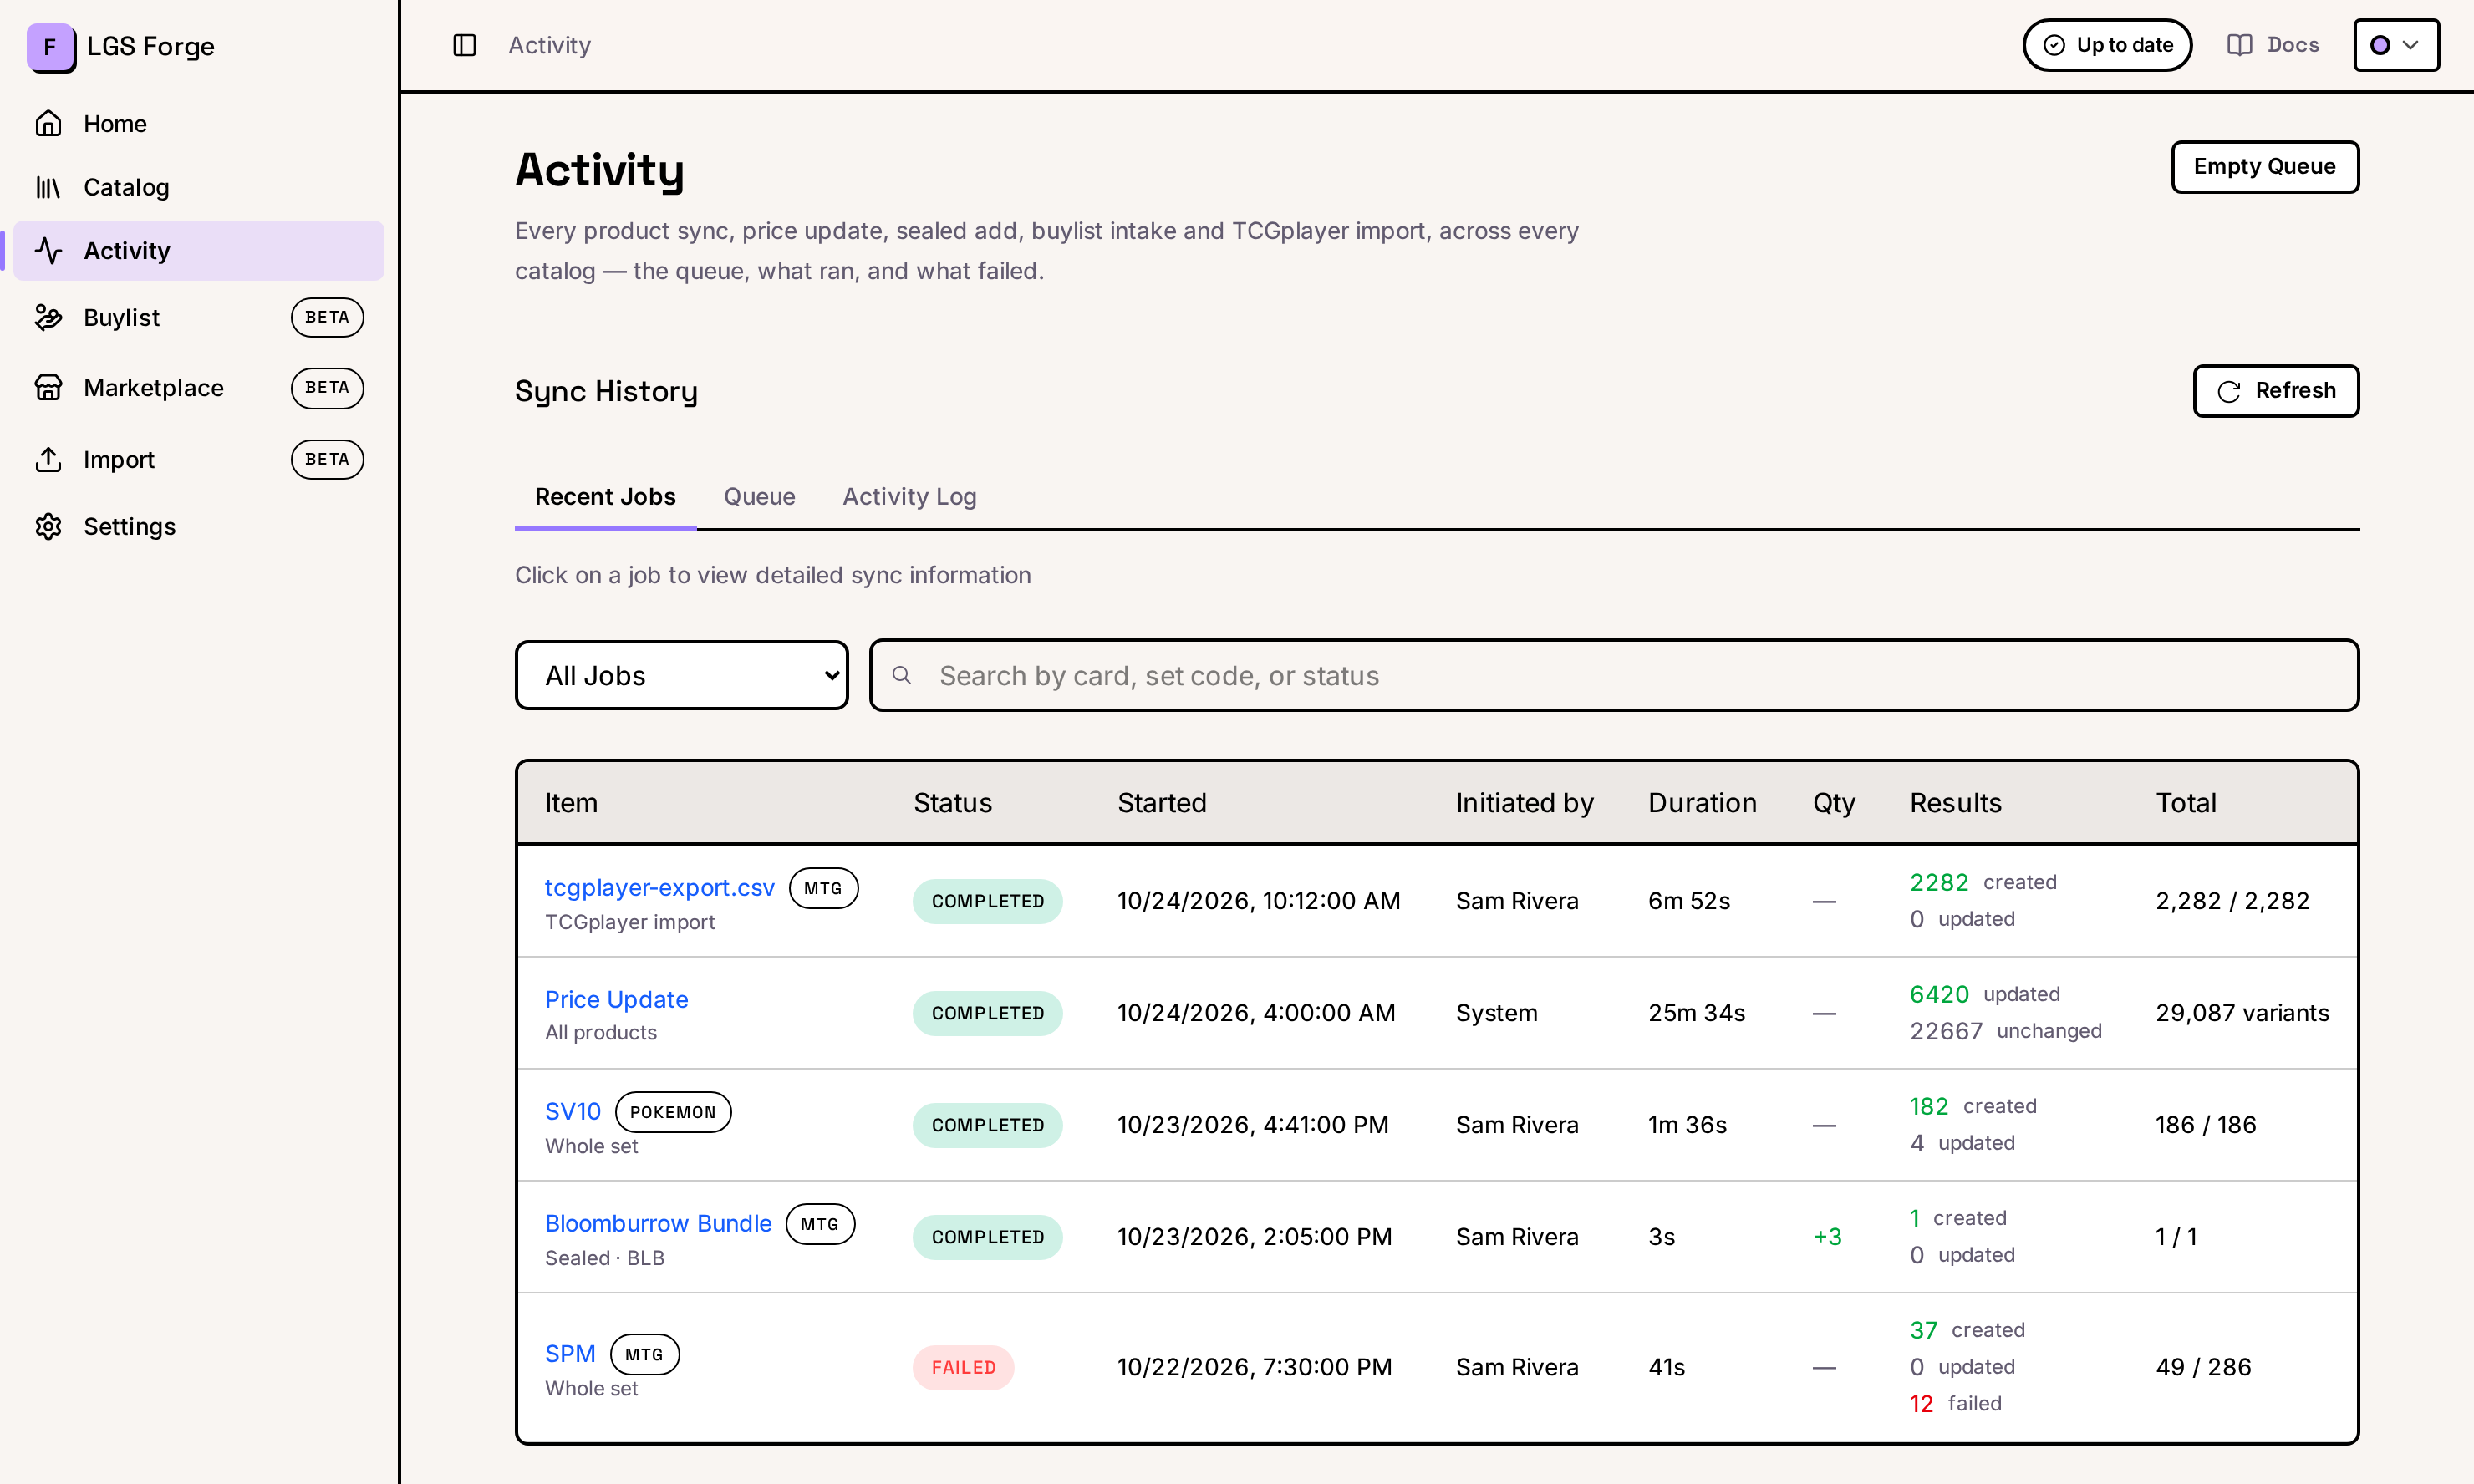Screen dimensions: 2474x1484
Task: Select the Activity sidebar item
Action: [x=198, y=251]
